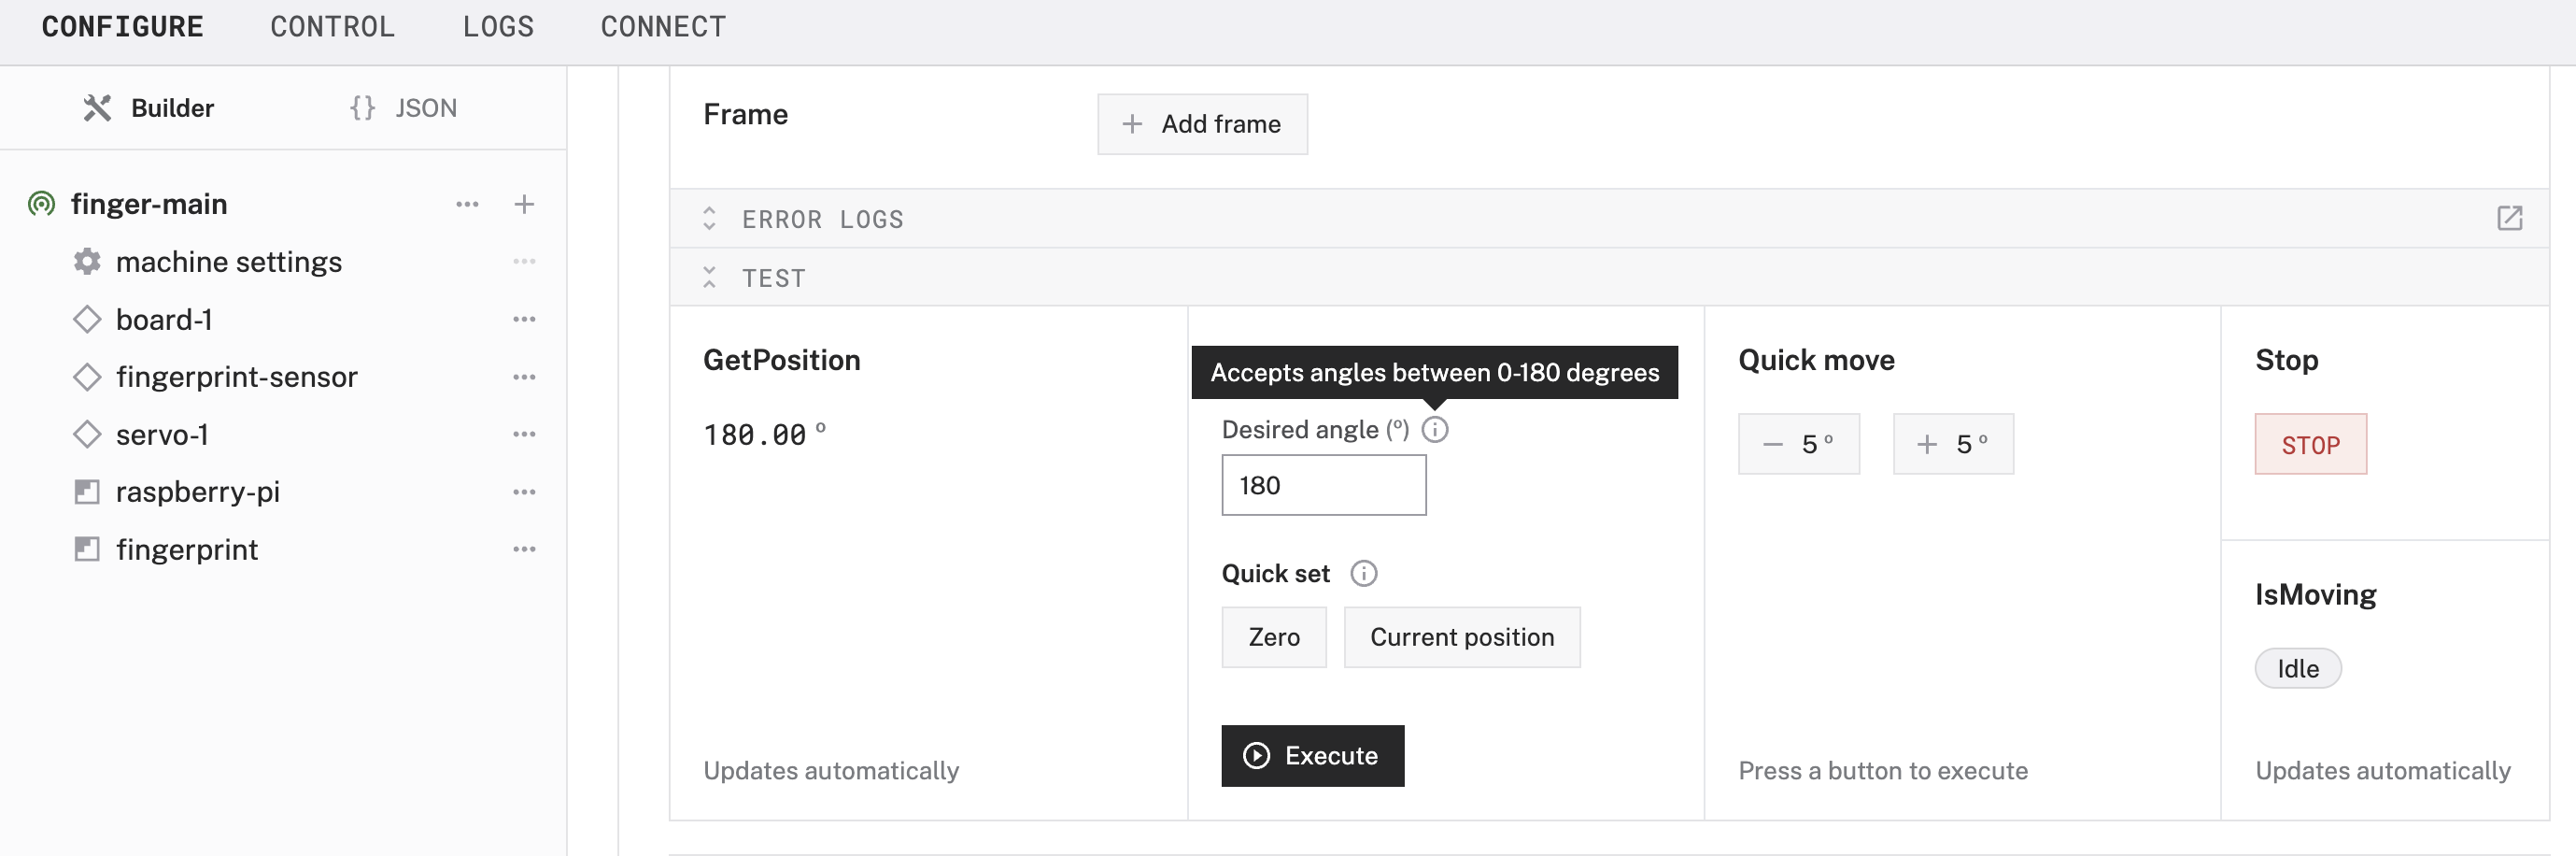Open the finger-main options ellipsis menu
Screen dimensions: 2576x856
(467, 204)
